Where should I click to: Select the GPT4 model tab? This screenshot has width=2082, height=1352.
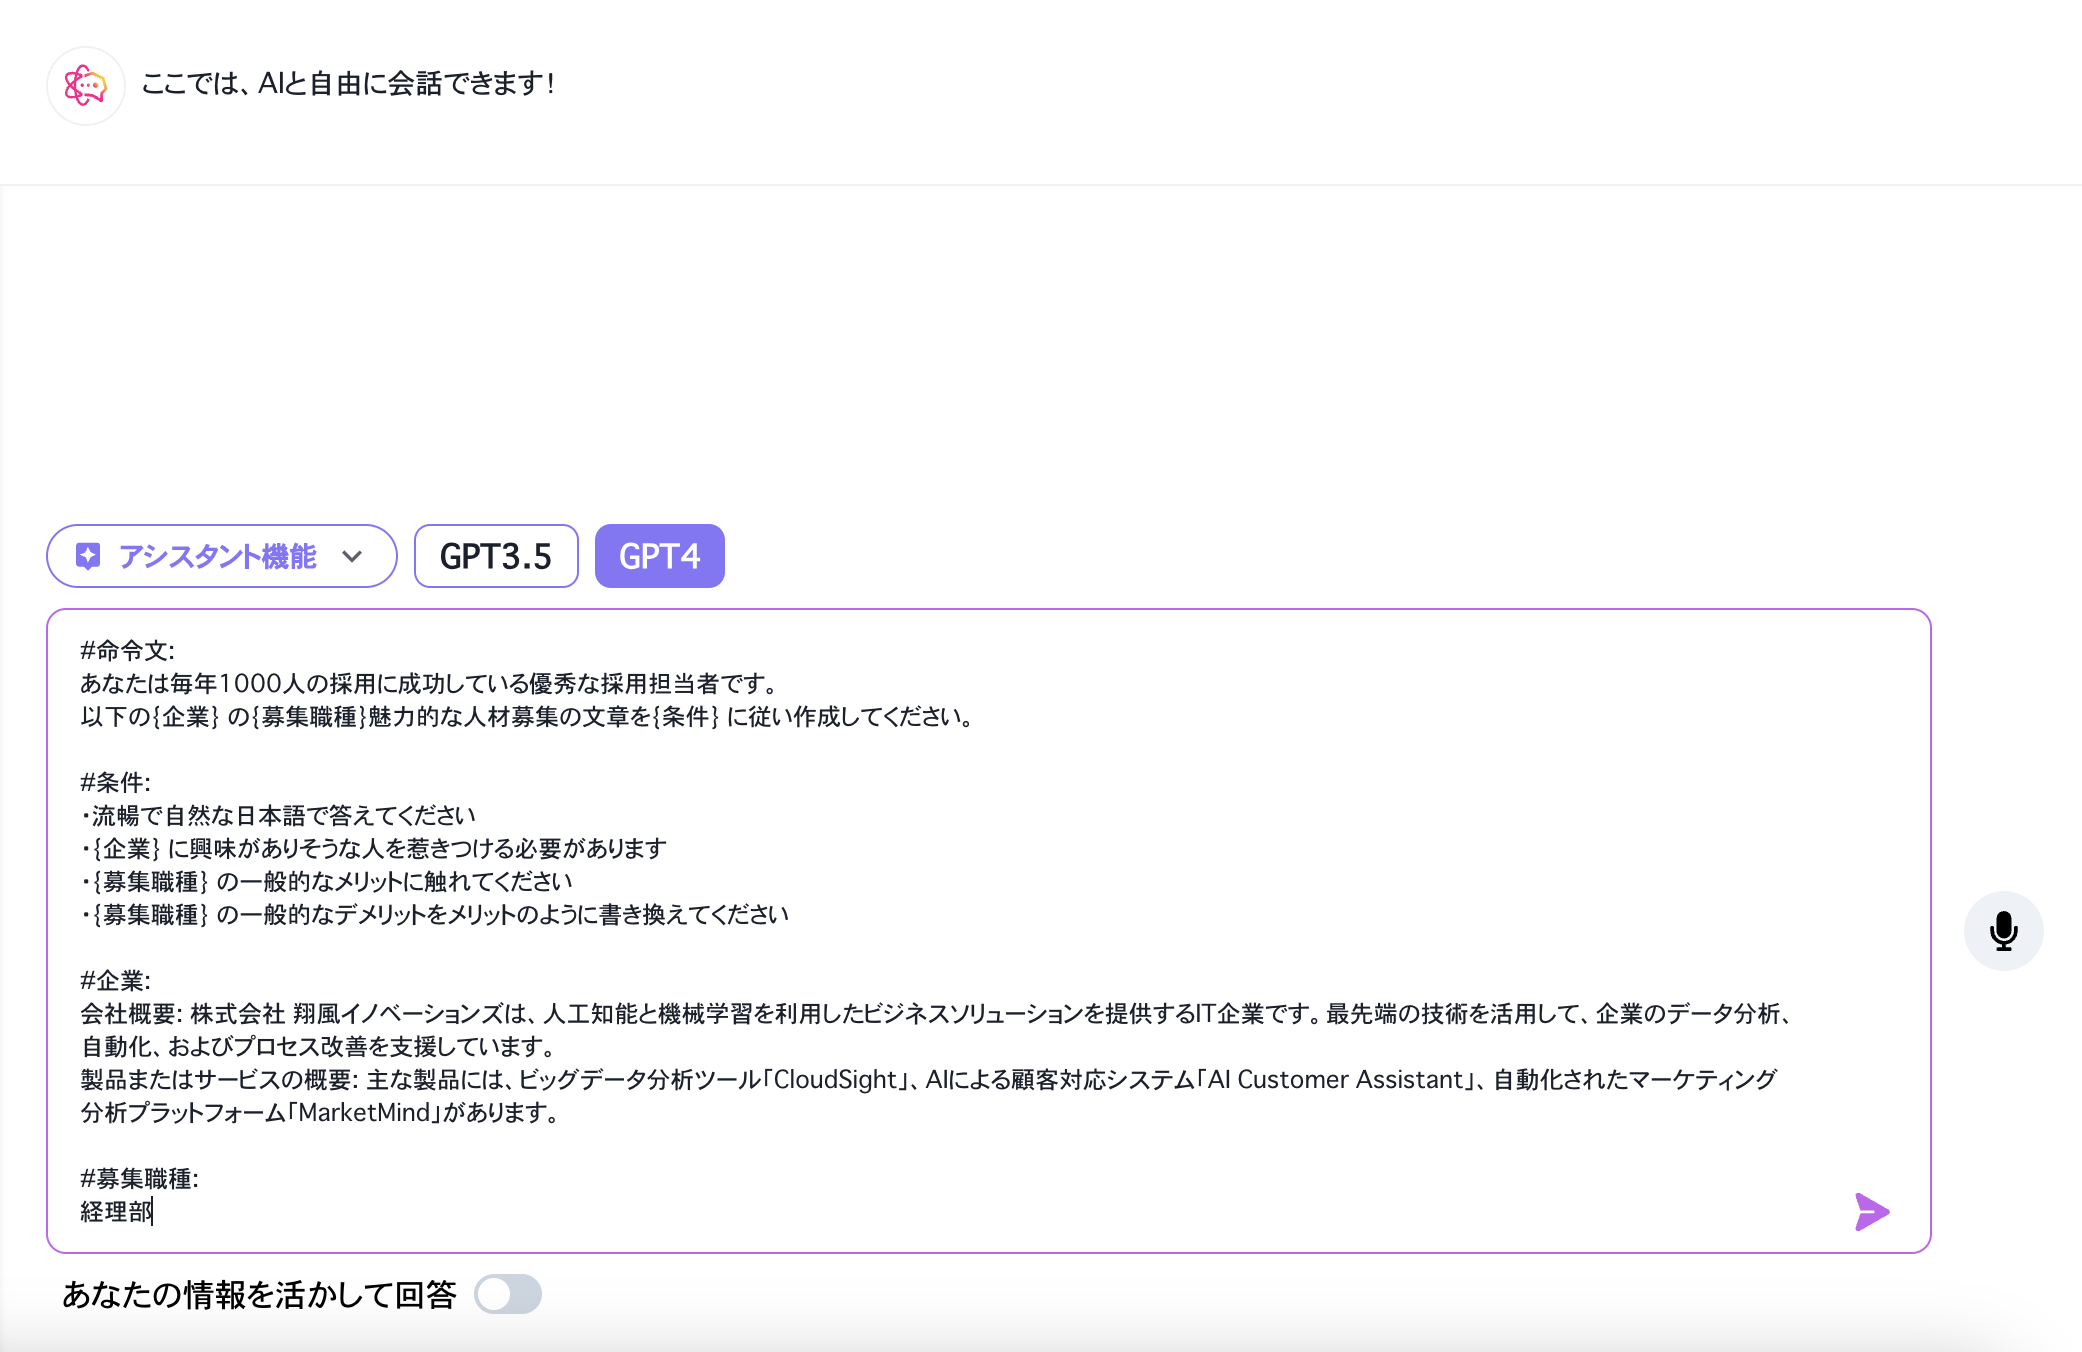[659, 556]
